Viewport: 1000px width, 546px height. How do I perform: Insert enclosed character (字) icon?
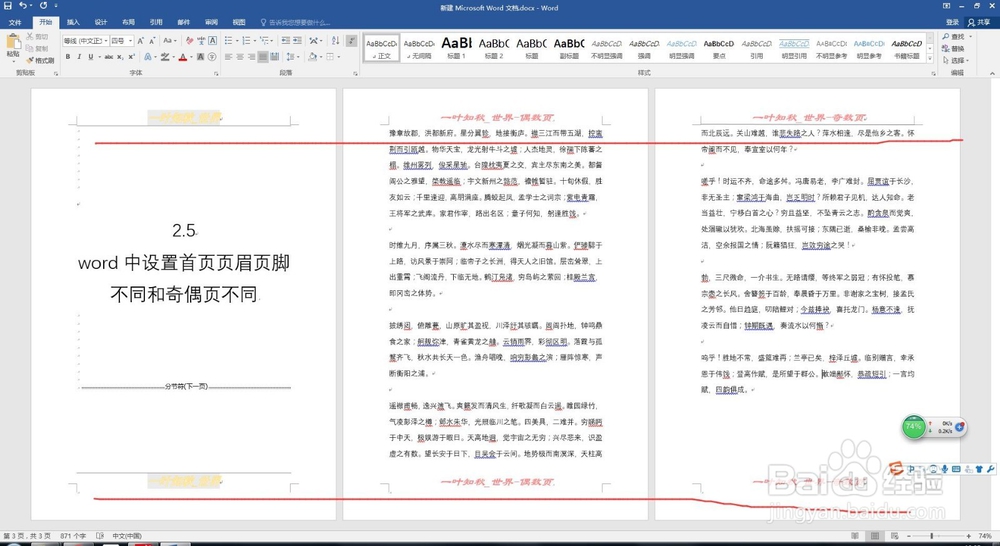[212, 57]
